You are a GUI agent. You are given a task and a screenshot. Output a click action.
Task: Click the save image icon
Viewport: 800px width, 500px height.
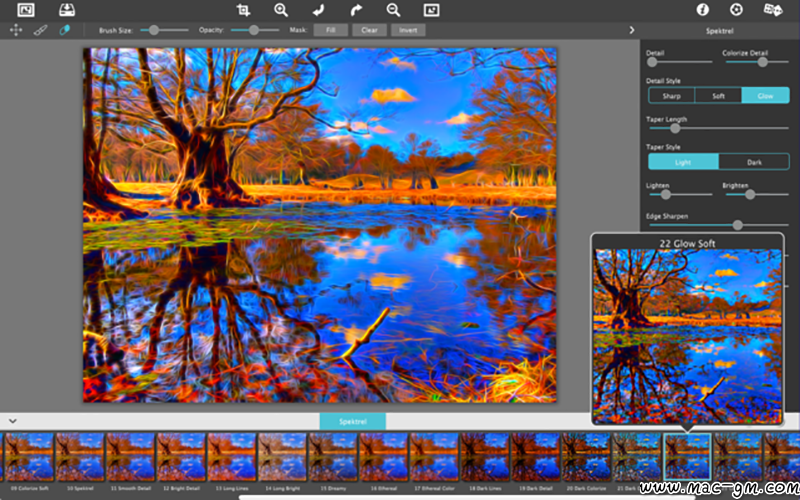[x=67, y=10]
